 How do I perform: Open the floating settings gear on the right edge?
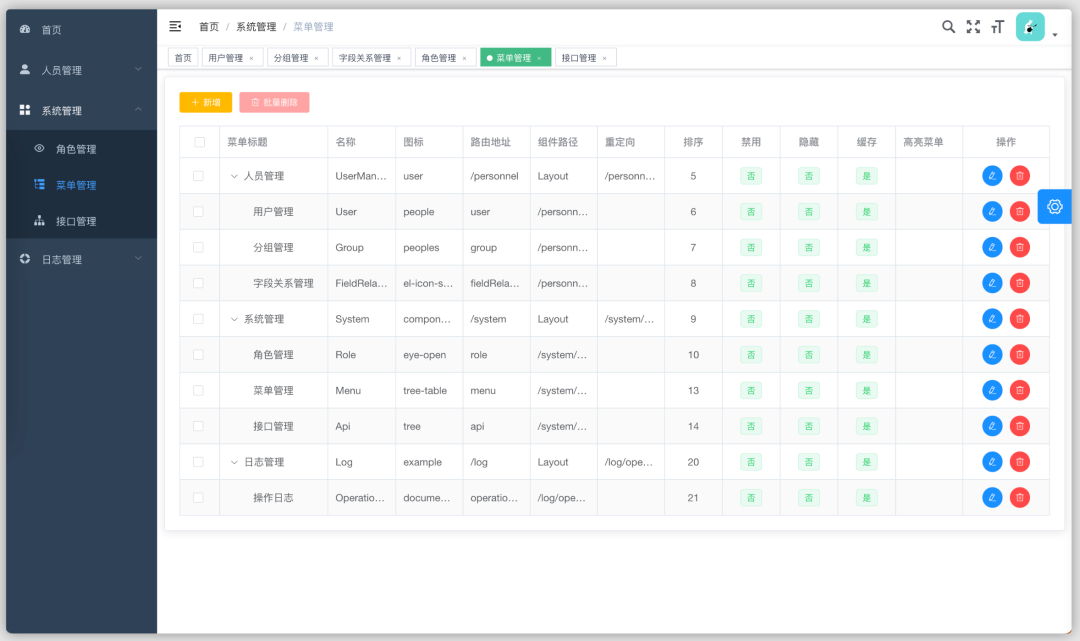(1054, 206)
